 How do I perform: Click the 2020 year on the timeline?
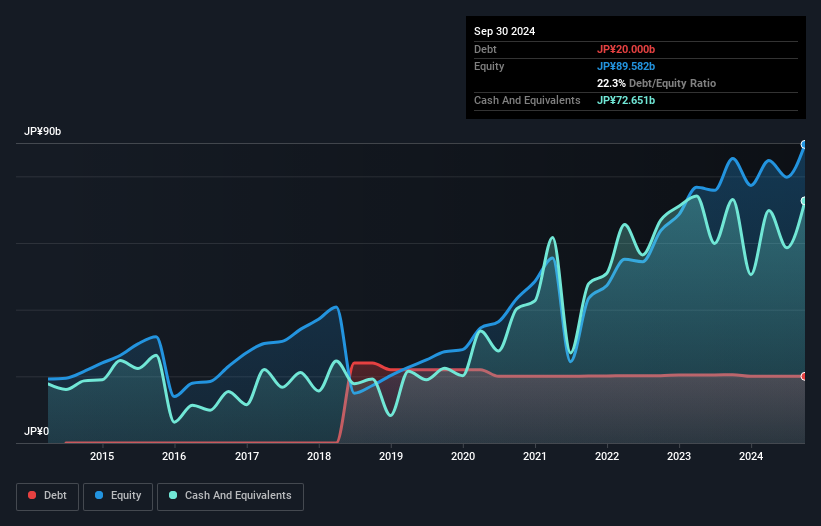click(463, 457)
